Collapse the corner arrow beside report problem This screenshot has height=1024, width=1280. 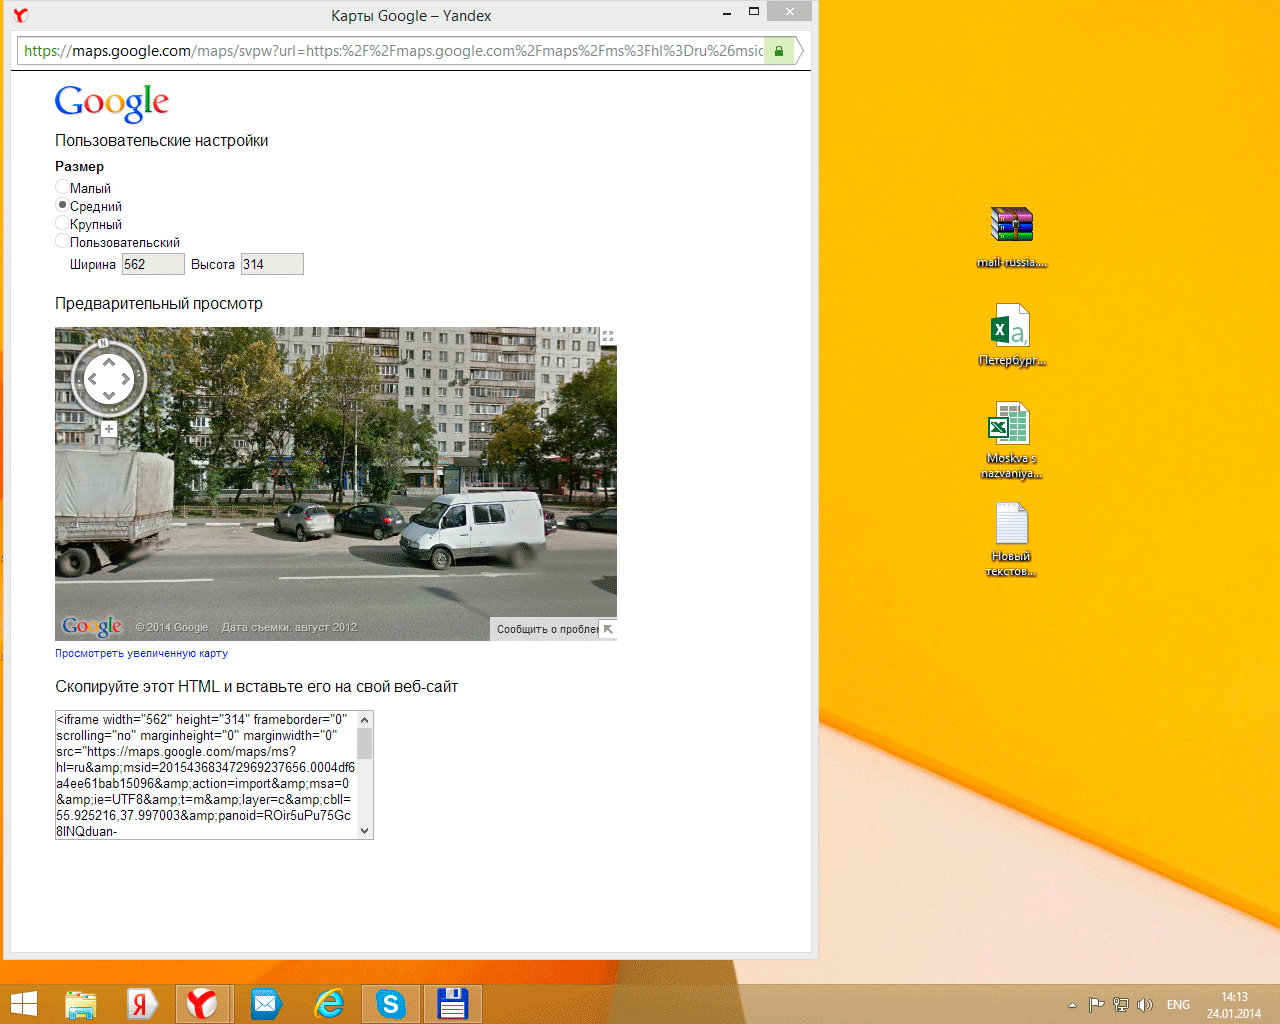(608, 629)
